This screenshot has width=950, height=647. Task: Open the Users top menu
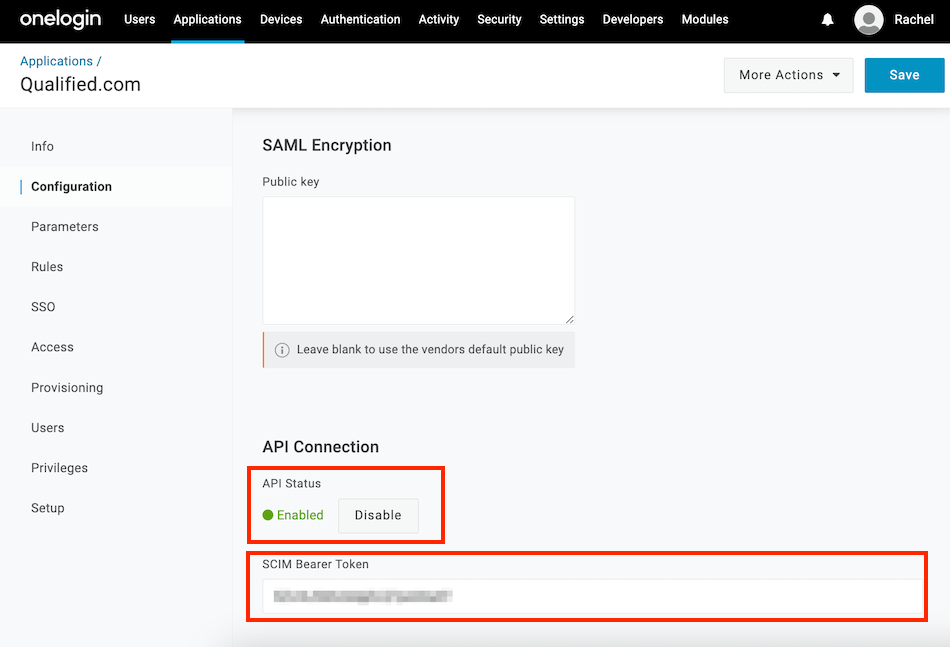[x=139, y=19]
